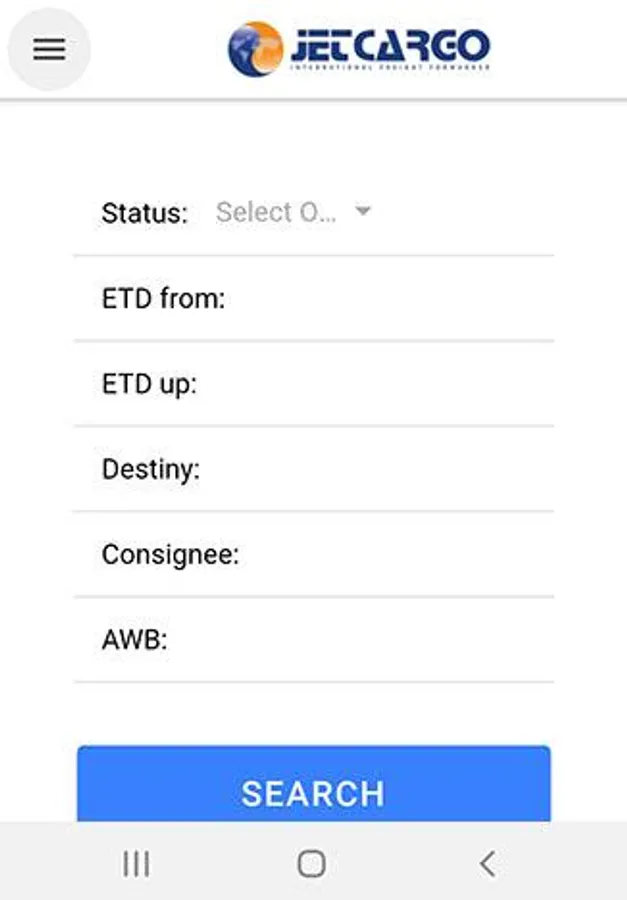Open the hamburger navigation menu
Screen dimensions: 627x900
click(49, 49)
